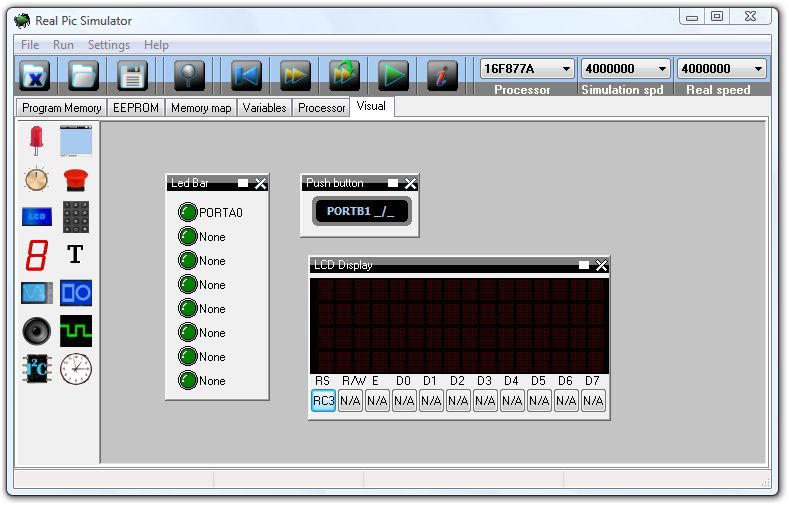789x505 pixels.
Task: Switch to the Processor tab
Action: pos(322,108)
